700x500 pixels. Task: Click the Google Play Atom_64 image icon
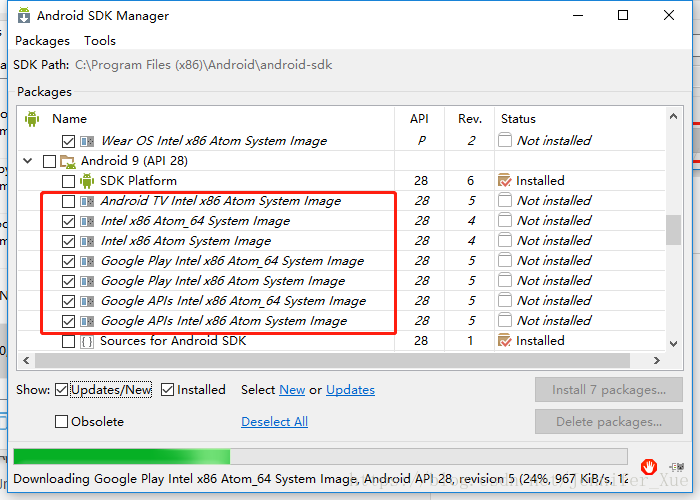coord(87,261)
